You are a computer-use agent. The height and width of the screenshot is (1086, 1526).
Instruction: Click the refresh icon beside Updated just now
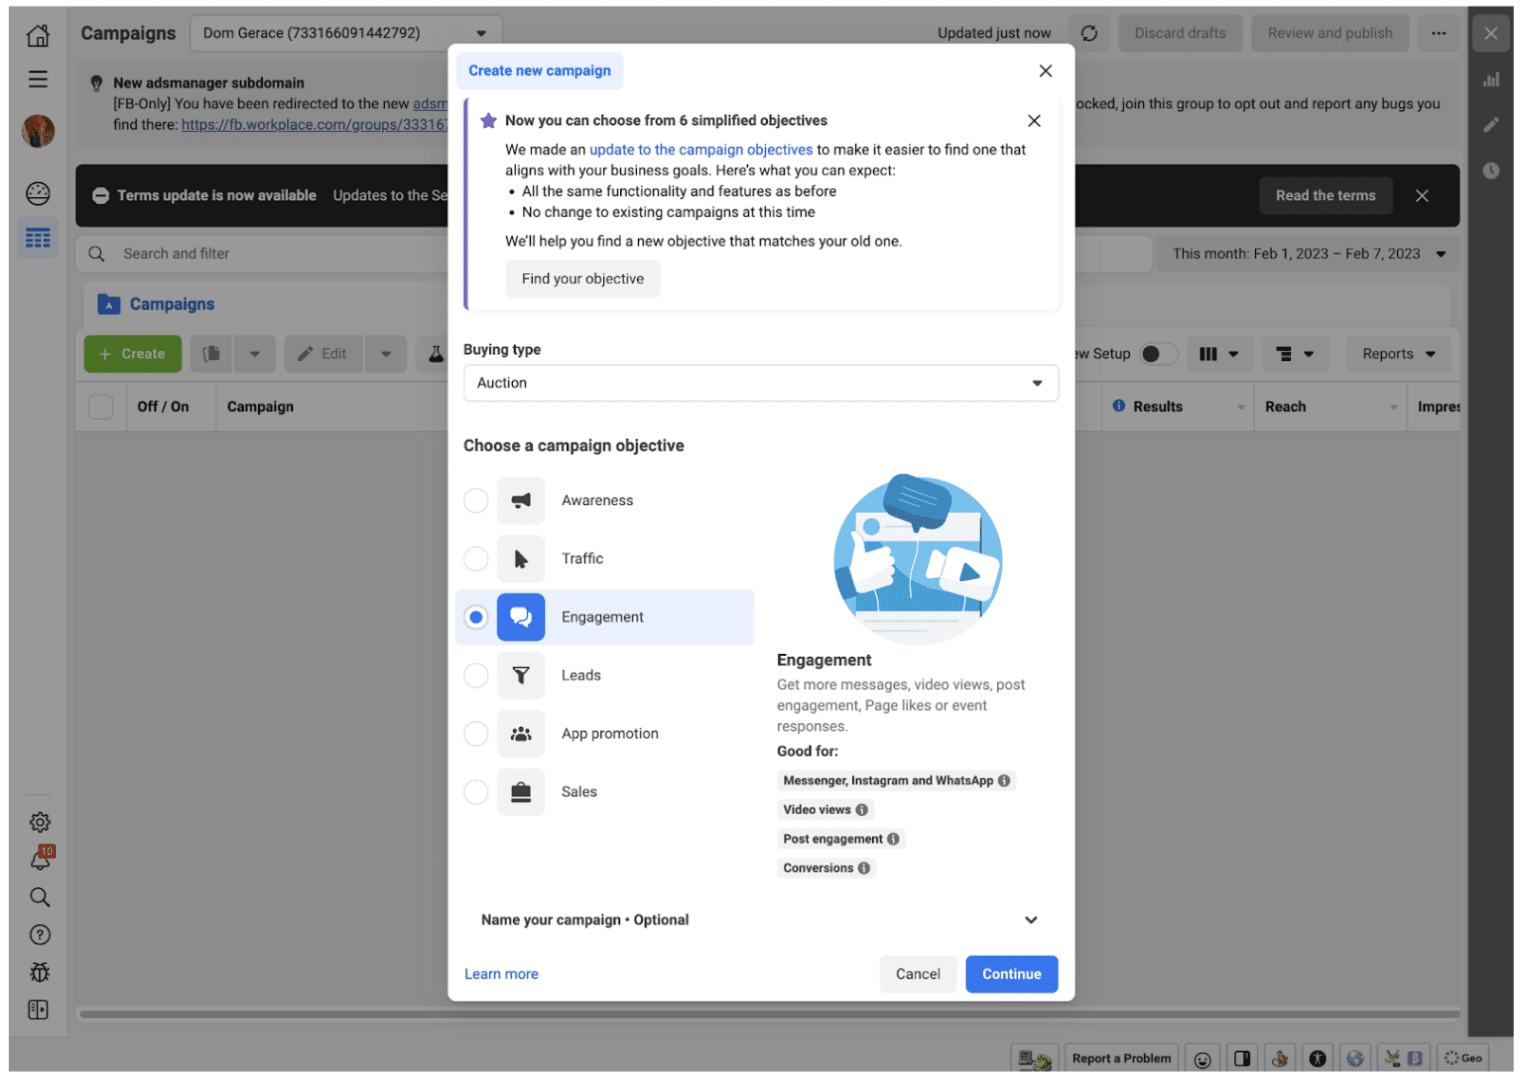[1089, 33]
